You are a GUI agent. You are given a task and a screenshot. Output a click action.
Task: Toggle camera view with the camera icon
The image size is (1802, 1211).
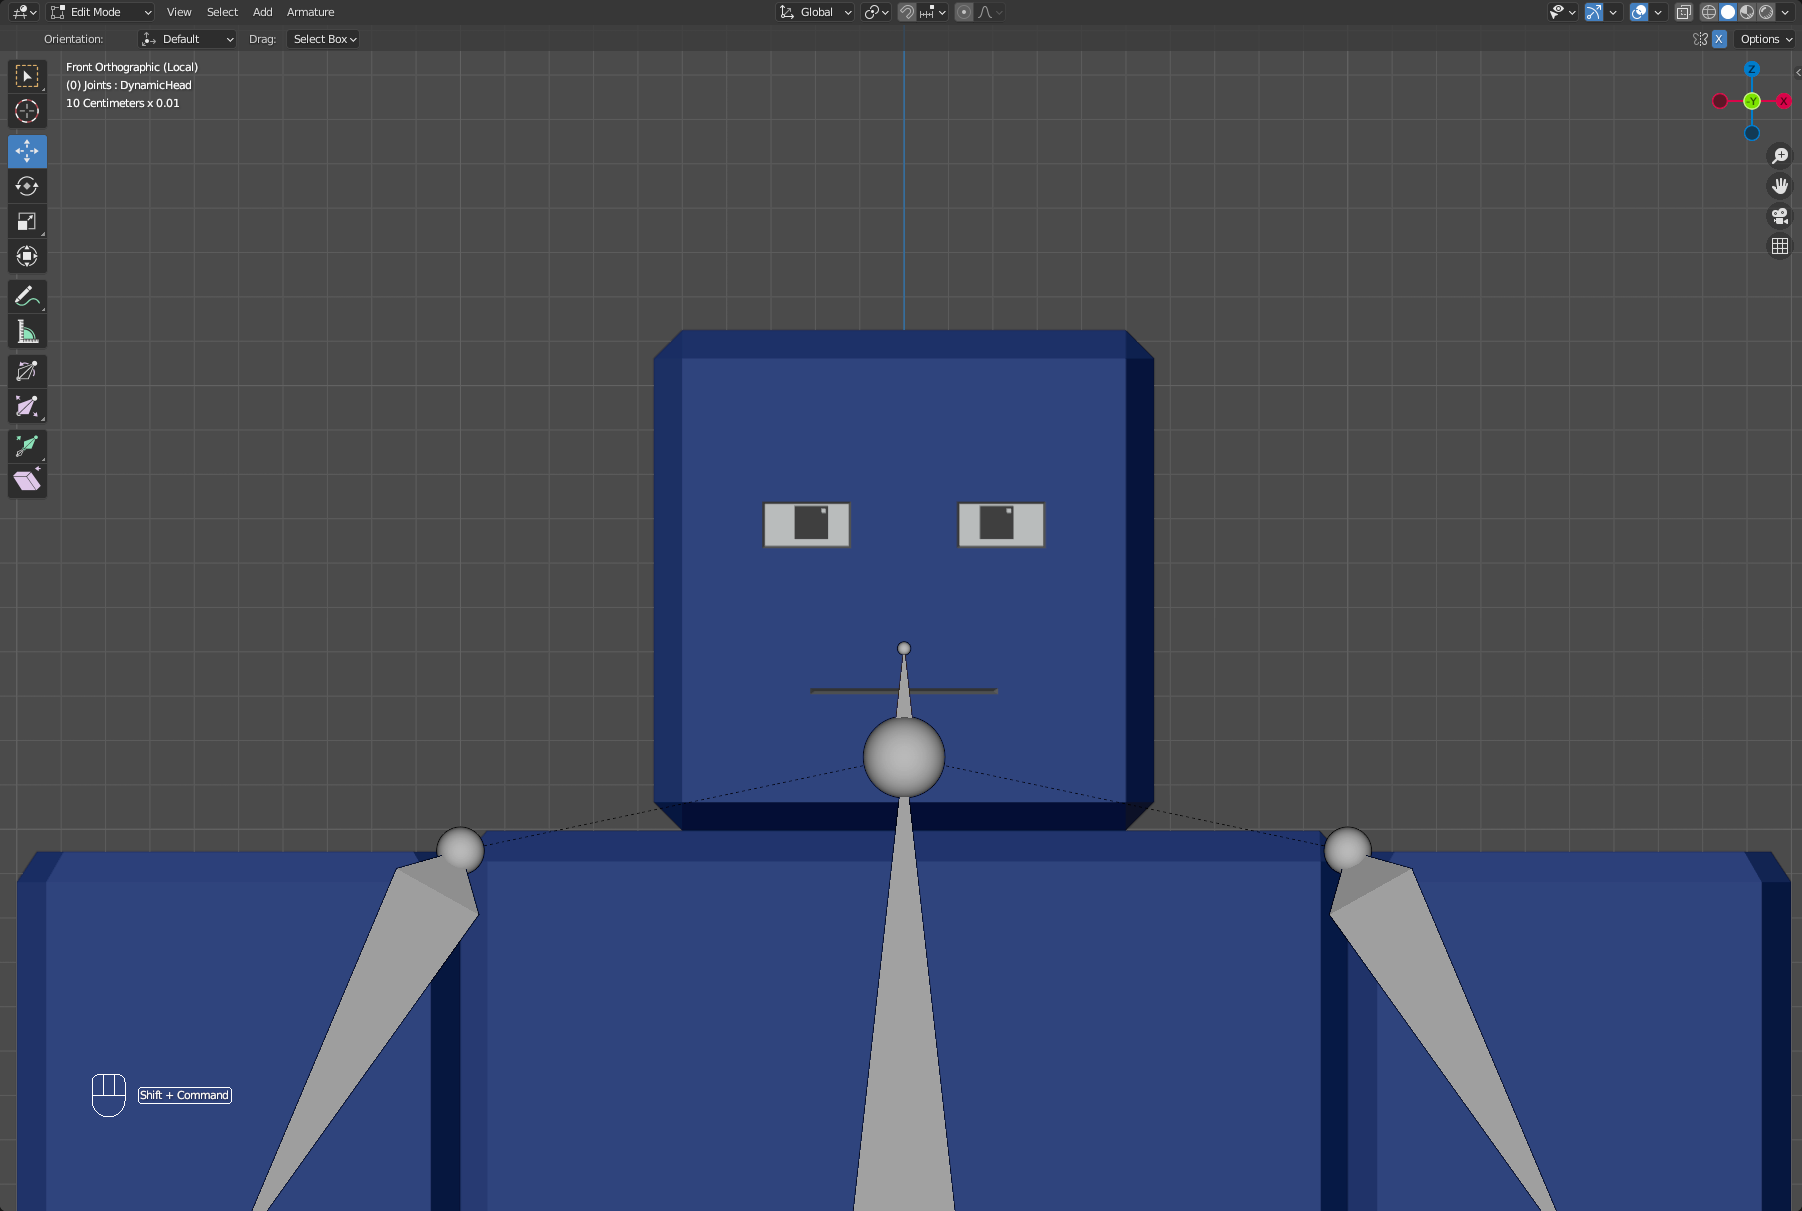[1780, 216]
